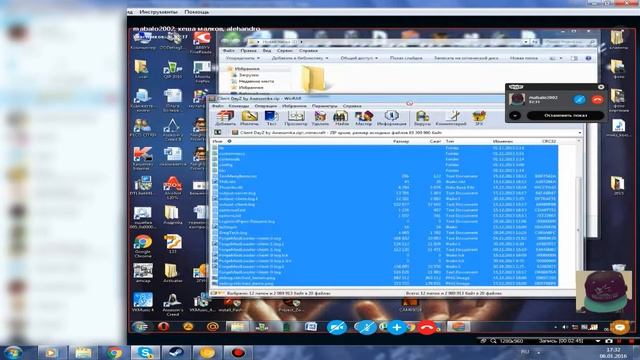Click the Skype blue plus add button
The width and height of the screenshot is (640, 360).
click(396, 327)
